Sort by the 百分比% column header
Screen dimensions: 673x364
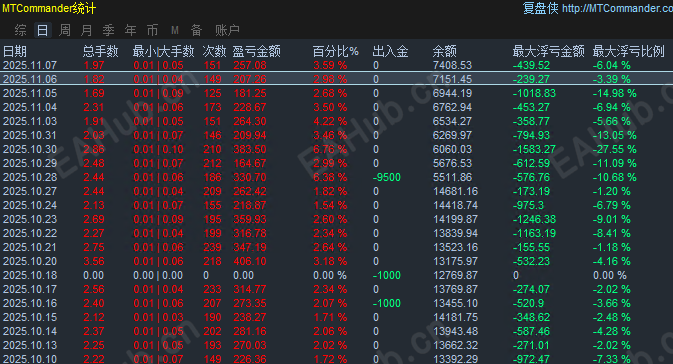click(x=336, y=52)
